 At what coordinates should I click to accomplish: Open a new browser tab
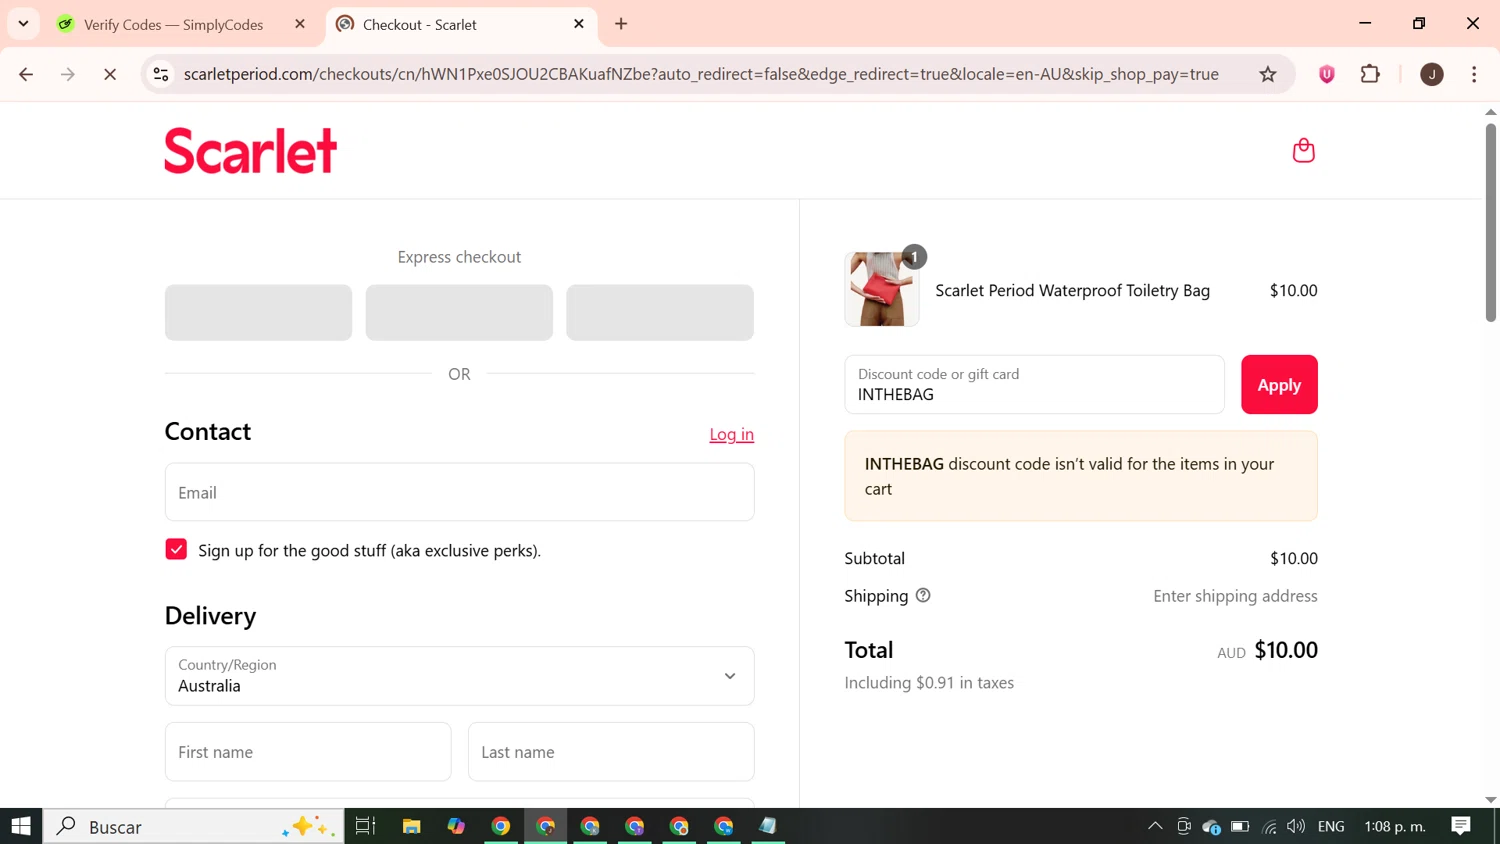[x=621, y=24]
